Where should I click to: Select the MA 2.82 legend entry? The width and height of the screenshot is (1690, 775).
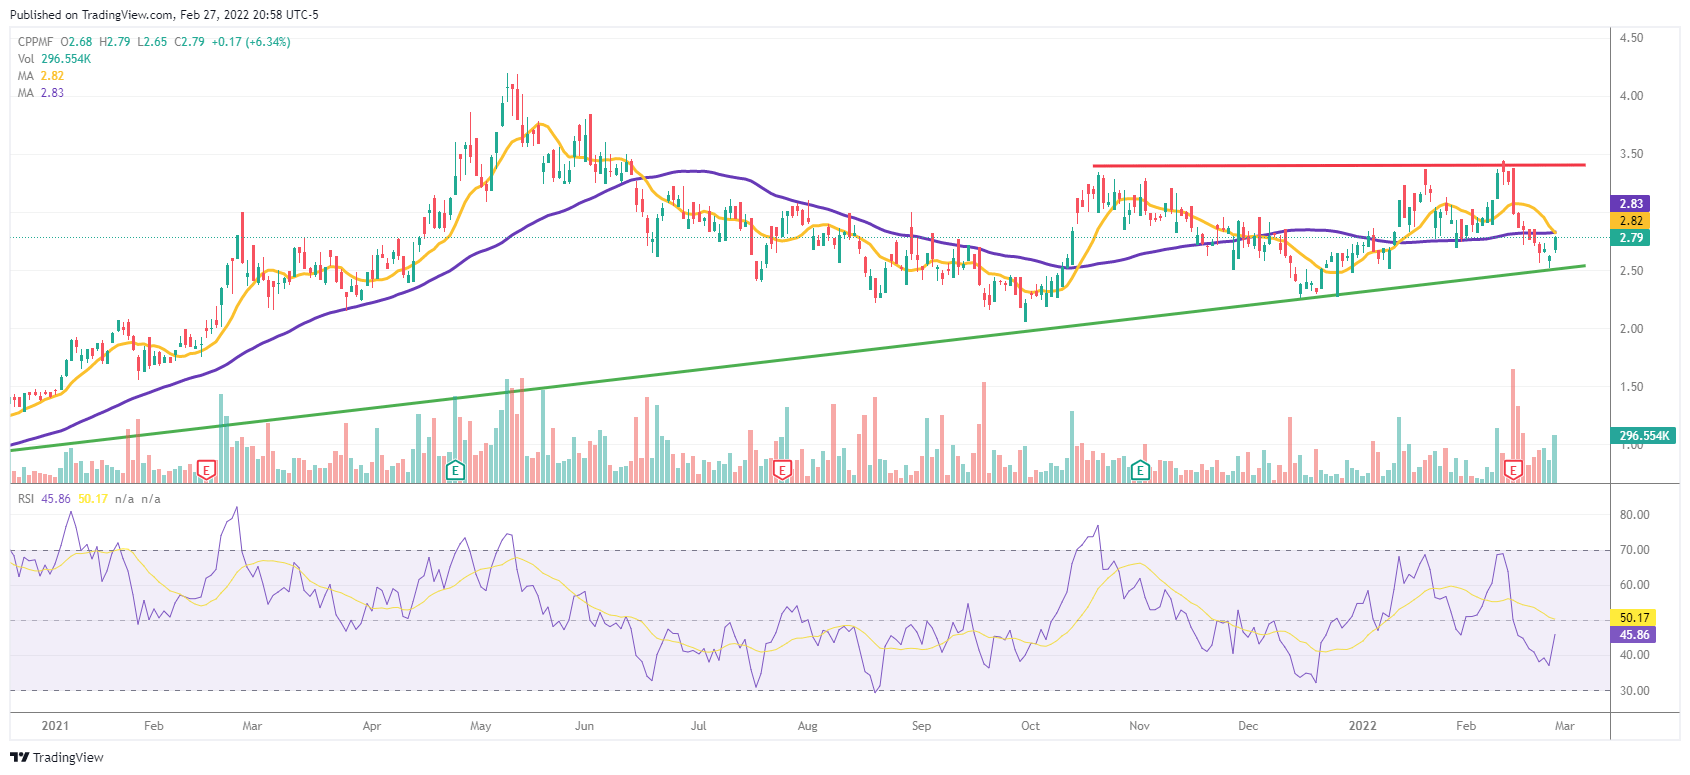pos(40,76)
